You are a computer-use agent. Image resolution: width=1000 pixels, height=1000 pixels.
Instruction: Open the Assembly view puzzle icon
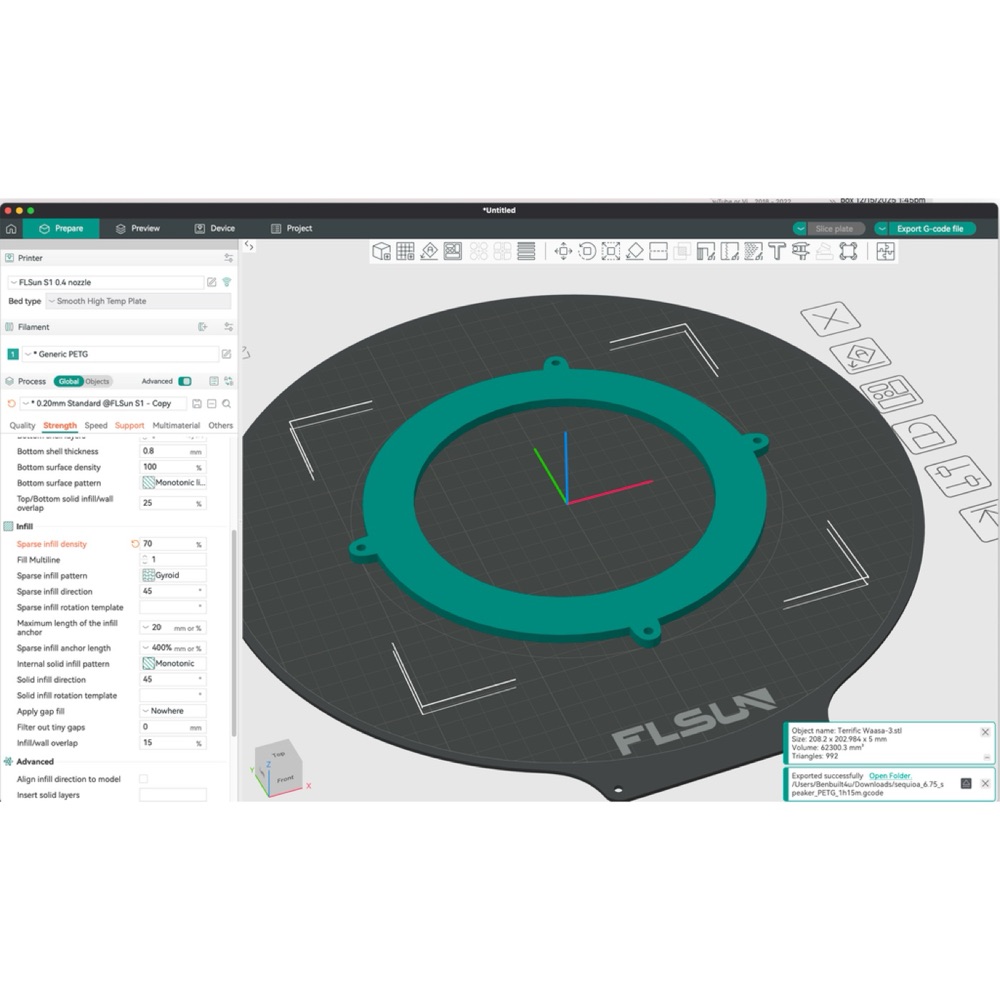pos(886,251)
